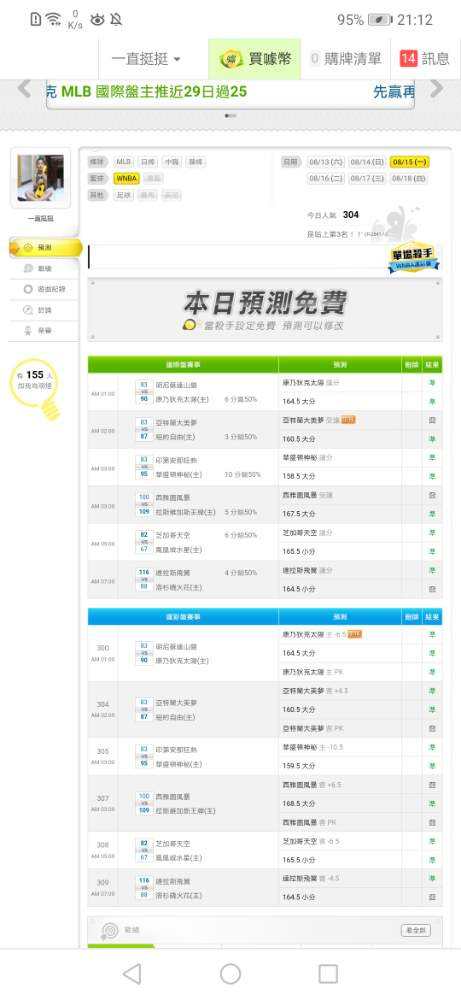Open the fourth sidebar item with magnifier icon

[x=44, y=310]
